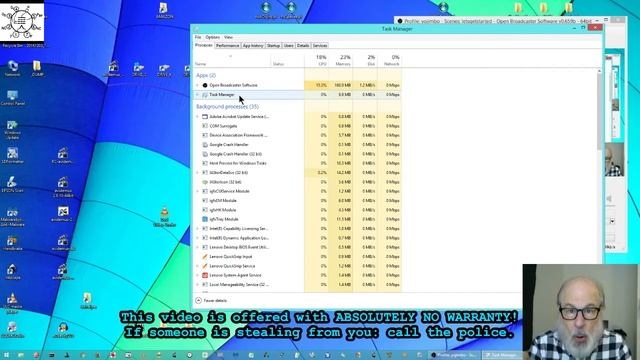Viewport: 640px width, 360px height.
Task: Expand Lenovo Desktop BIOS Event Utility row
Action: (198, 247)
